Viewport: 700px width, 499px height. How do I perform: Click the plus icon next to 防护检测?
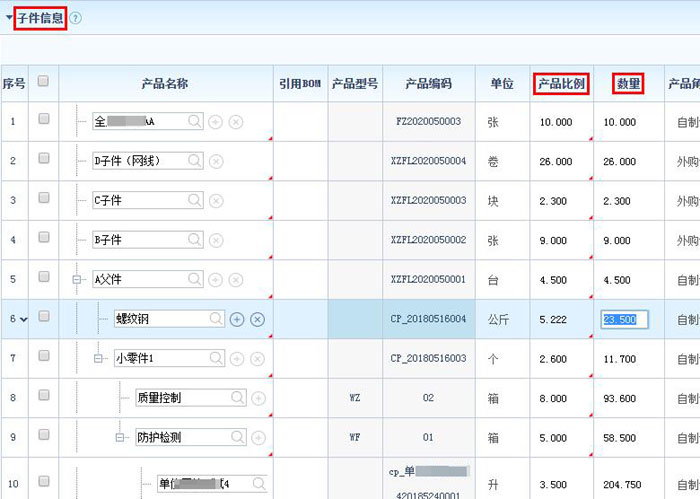[258, 438]
